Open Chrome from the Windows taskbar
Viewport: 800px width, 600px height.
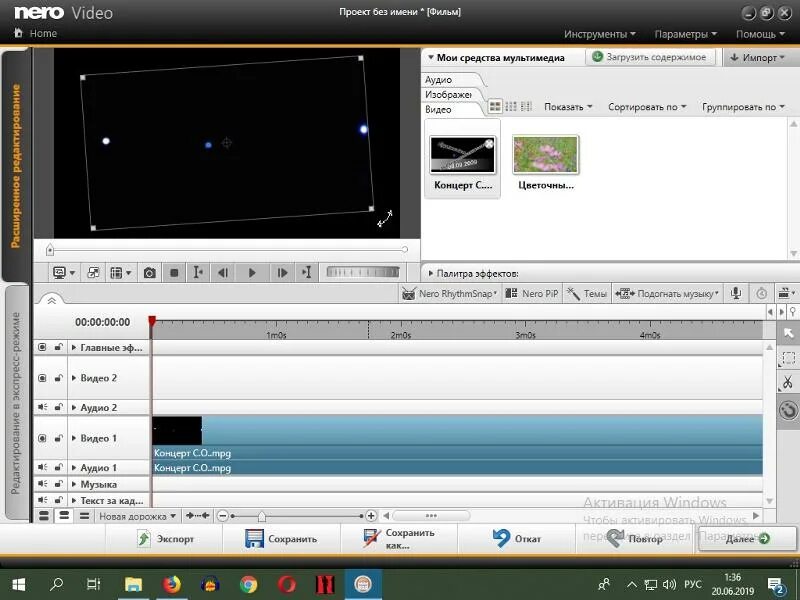[x=248, y=584]
